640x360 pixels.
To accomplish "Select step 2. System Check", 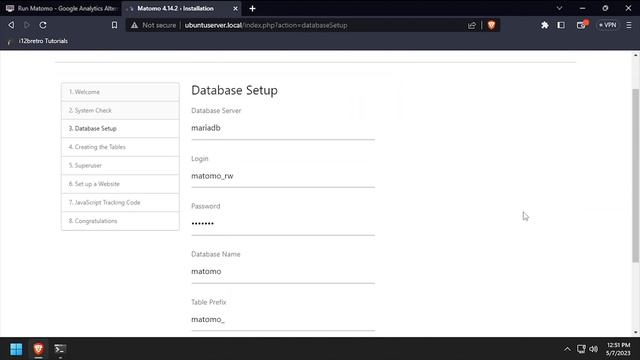I will [120, 110].
